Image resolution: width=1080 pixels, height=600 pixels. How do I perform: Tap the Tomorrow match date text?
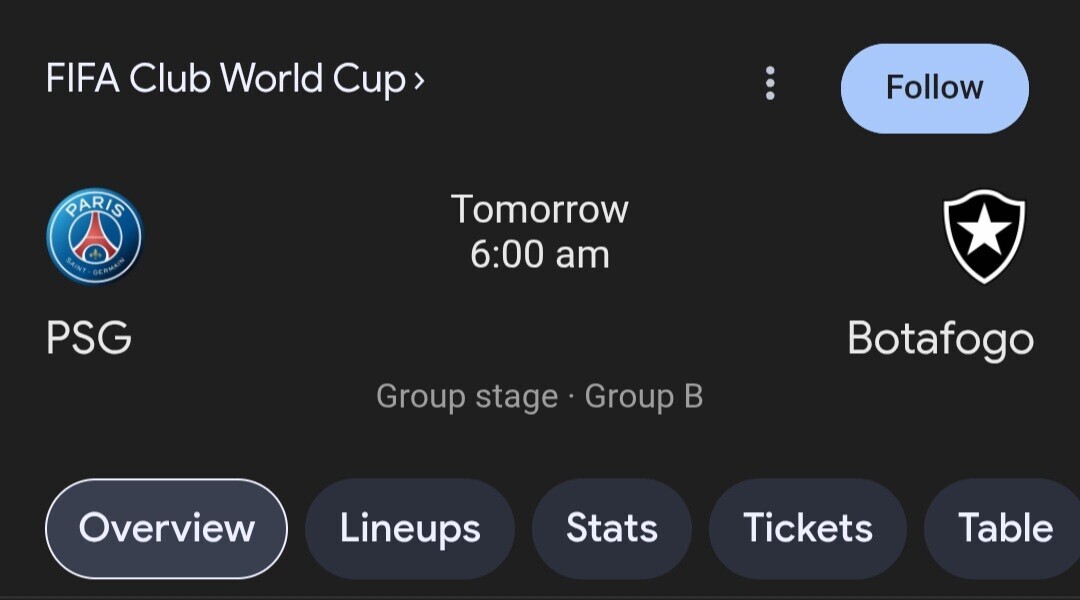click(x=539, y=209)
